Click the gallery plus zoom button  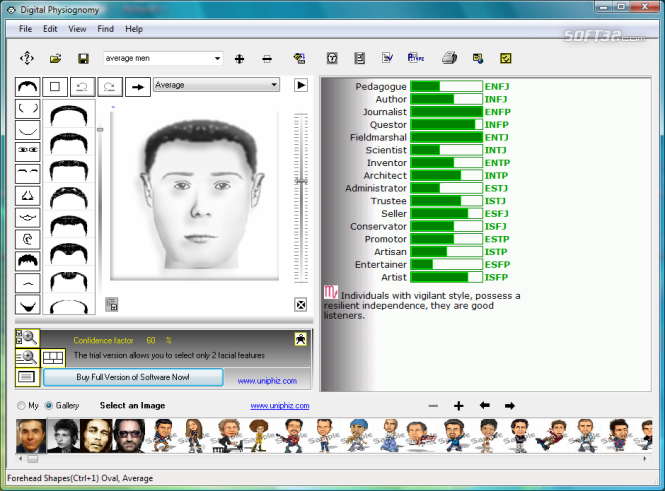[458, 406]
